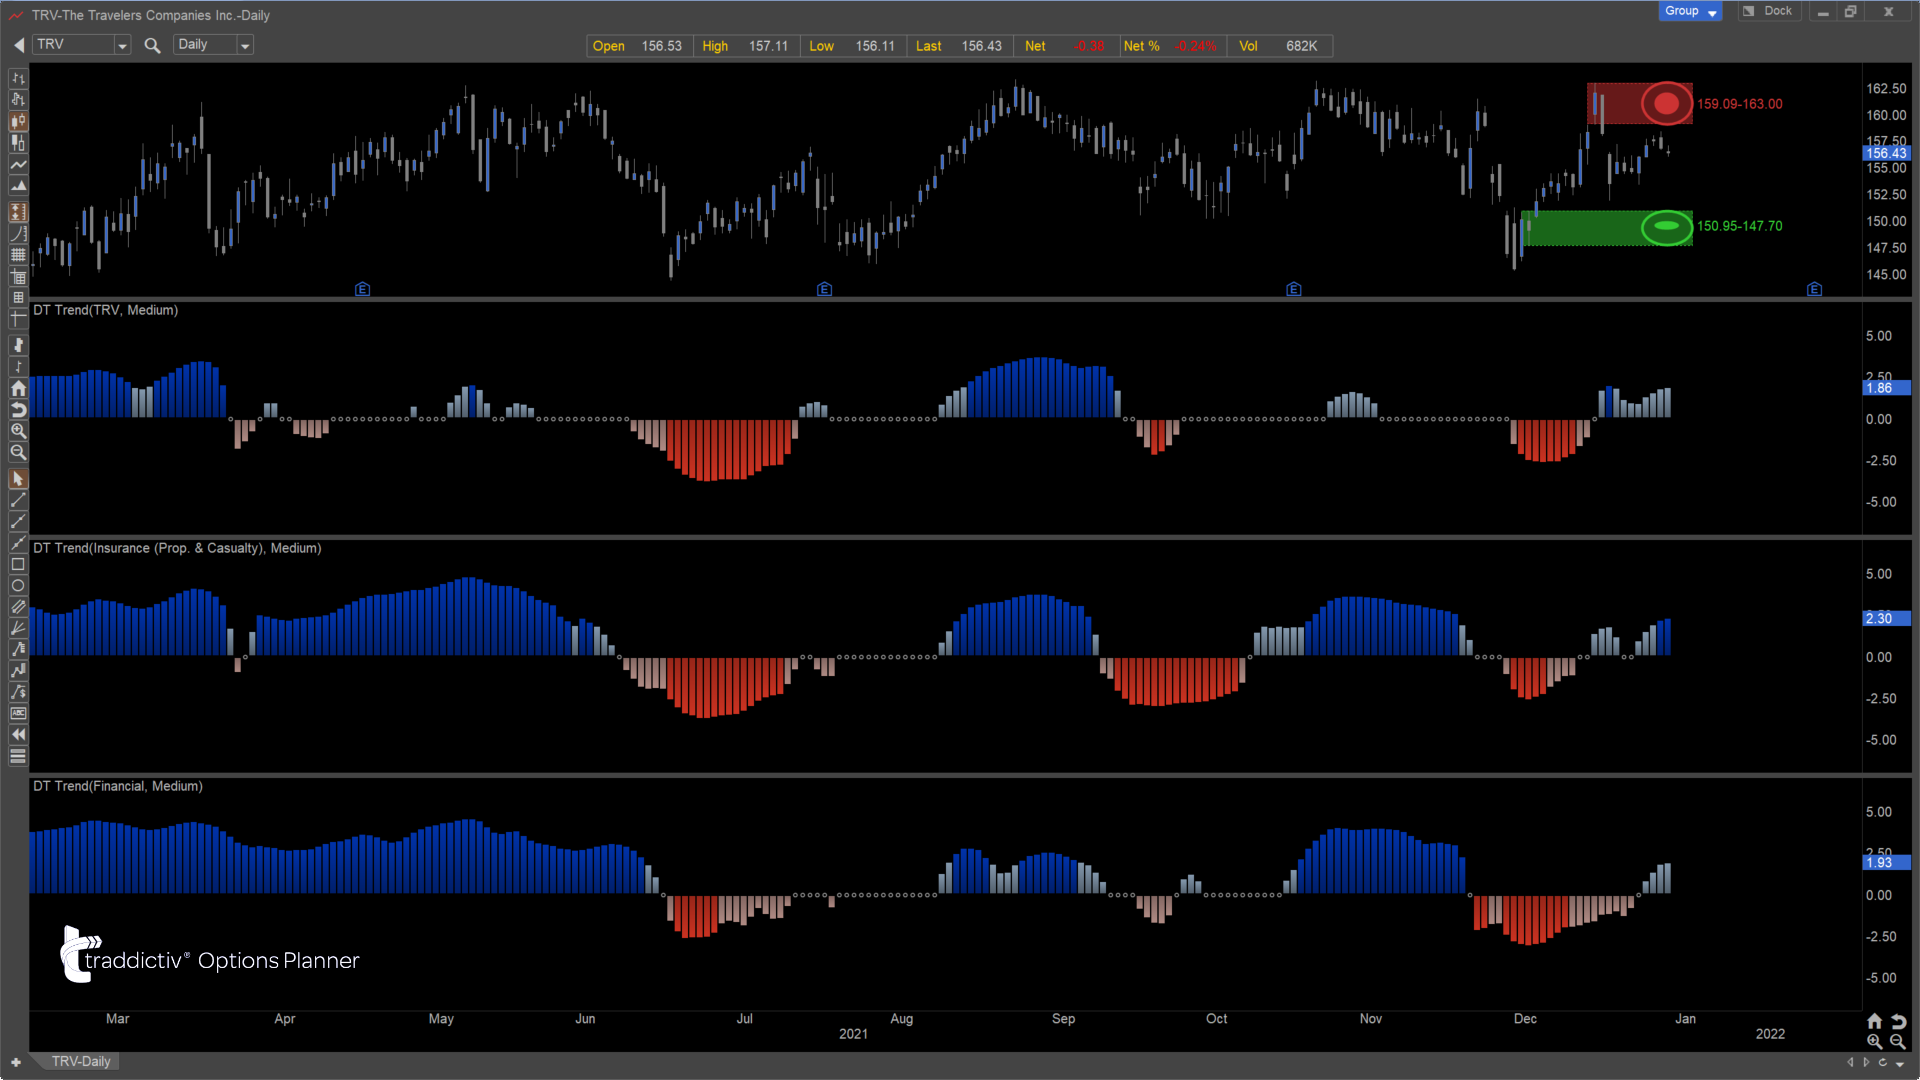
Task: Select the trend line with midpoint tool
Action: pyautogui.click(x=18, y=521)
